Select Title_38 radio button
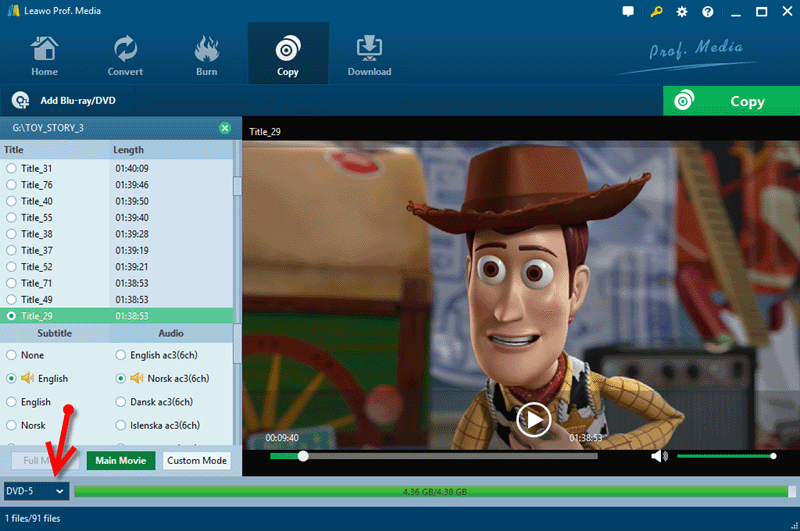 [x=11, y=234]
